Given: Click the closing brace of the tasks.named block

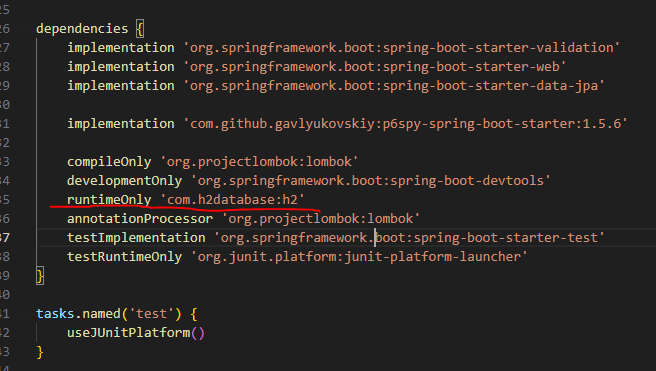Looking at the screenshot, I should [40, 352].
